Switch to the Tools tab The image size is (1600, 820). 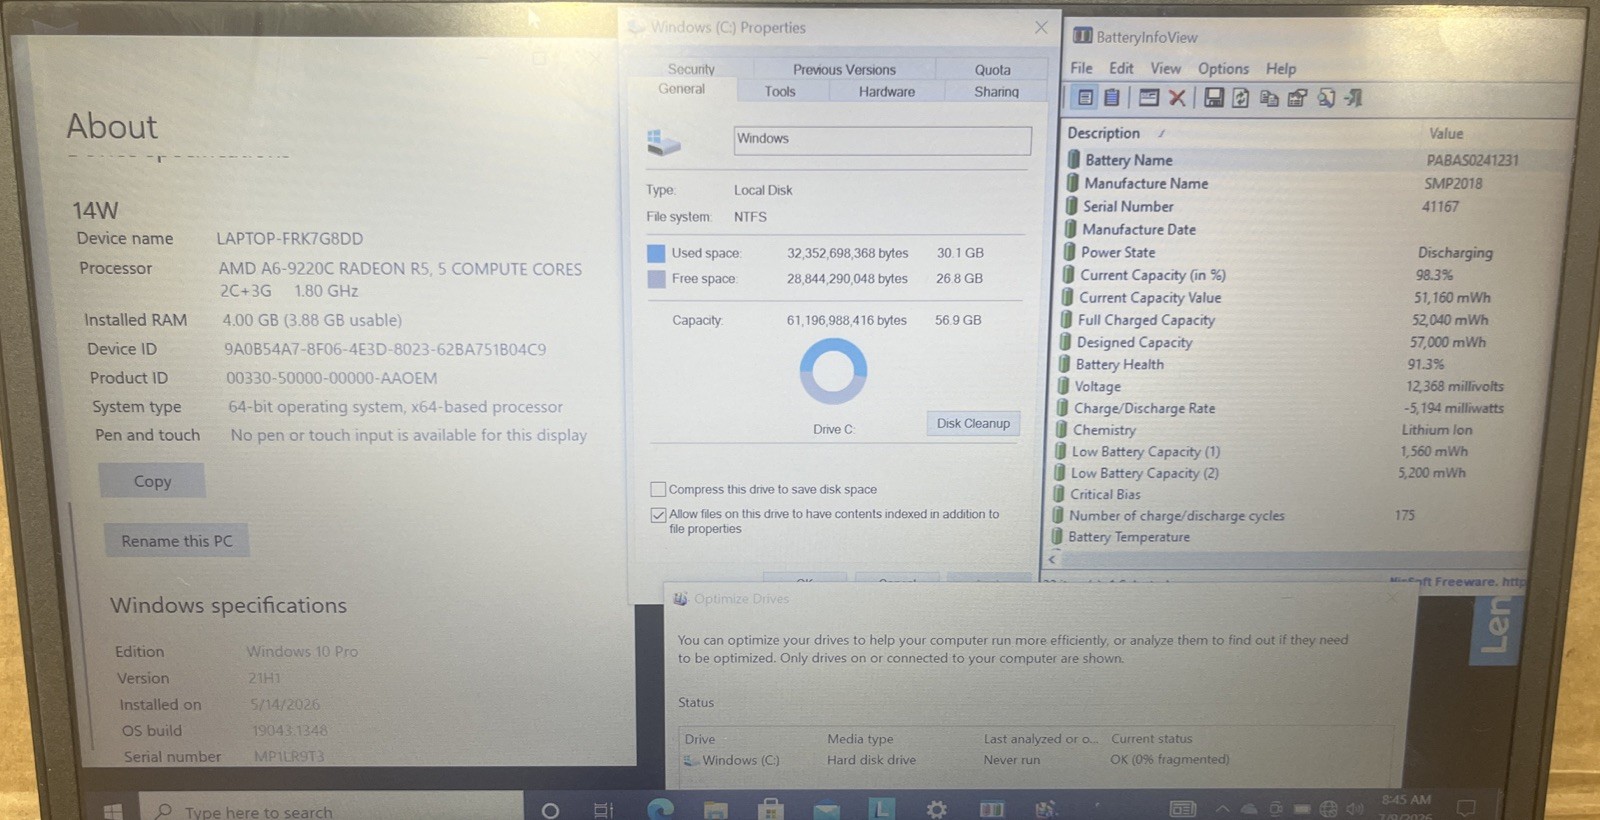coord(780,91)
